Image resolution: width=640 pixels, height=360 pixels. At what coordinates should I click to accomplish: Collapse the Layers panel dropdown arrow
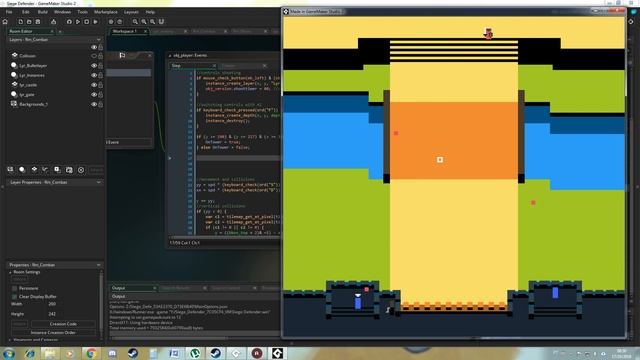click(99, 40)
